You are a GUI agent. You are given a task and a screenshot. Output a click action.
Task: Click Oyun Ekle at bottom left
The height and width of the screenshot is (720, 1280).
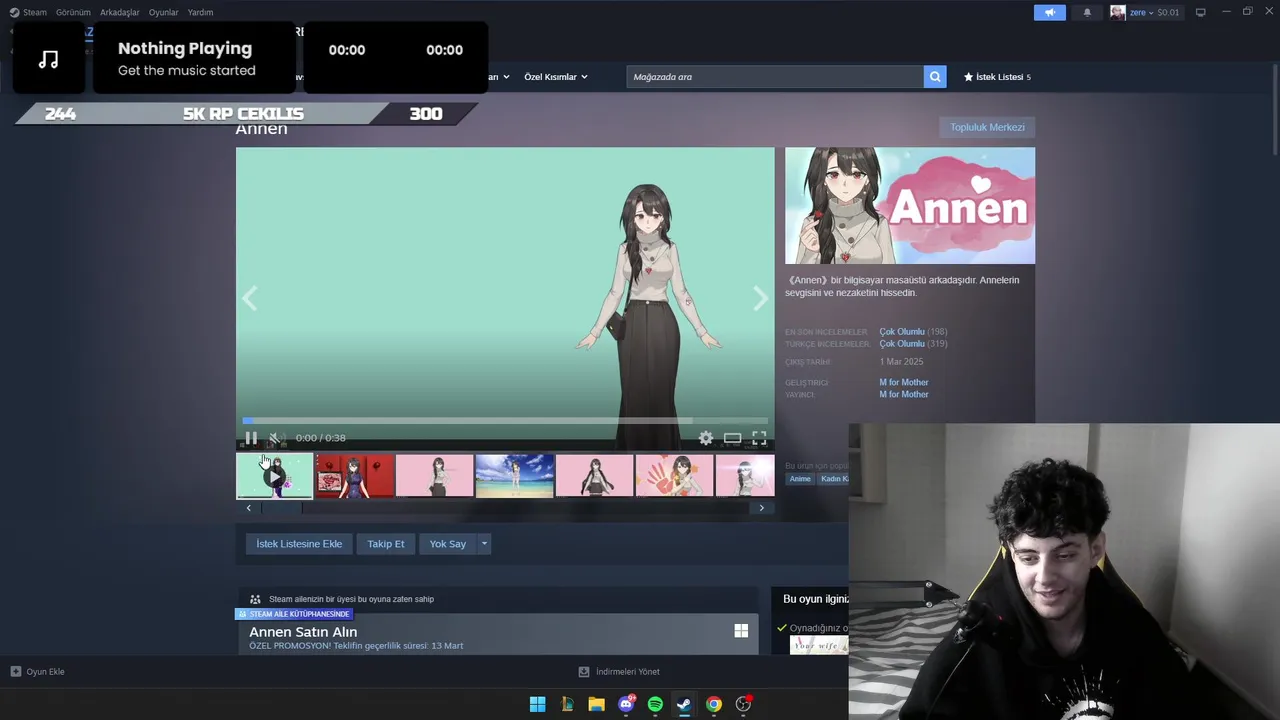click(x=38, y=672)
